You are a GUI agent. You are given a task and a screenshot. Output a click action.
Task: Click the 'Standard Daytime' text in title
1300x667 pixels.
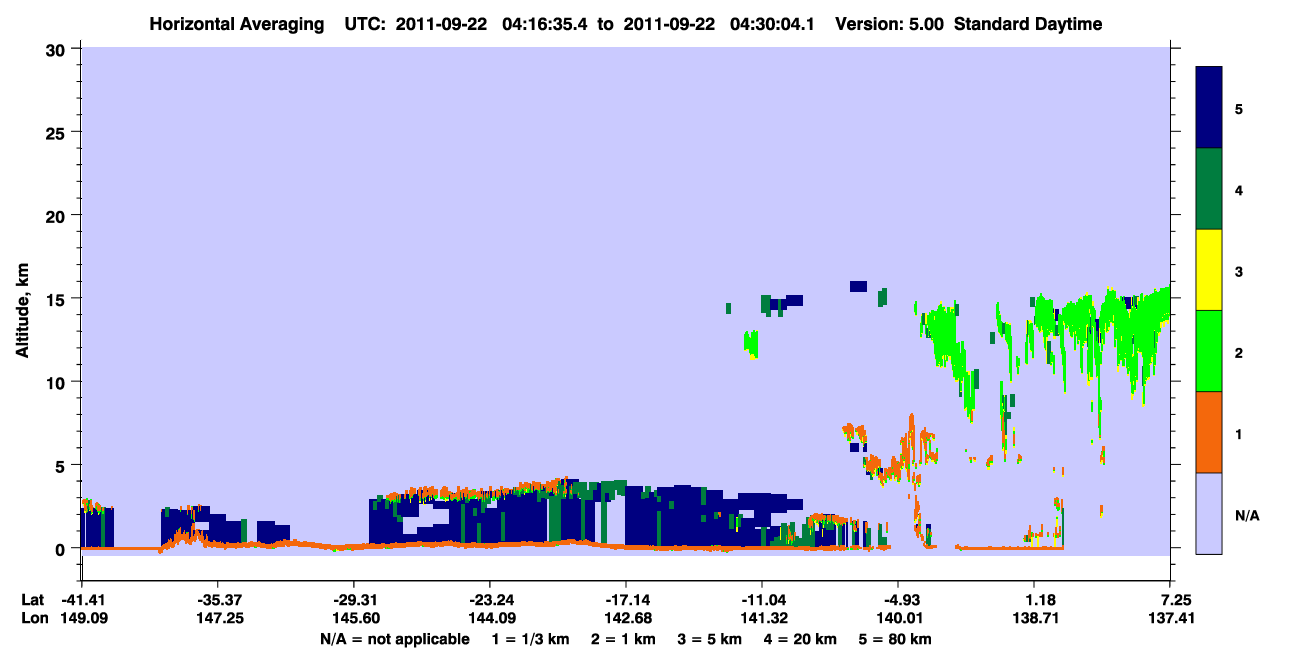pos(1028,24)
